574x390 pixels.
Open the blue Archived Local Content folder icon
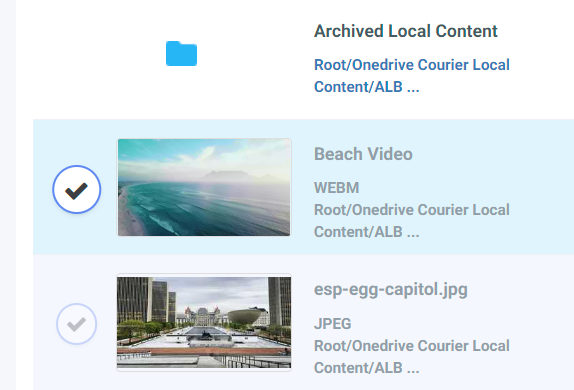click(181, 53)
